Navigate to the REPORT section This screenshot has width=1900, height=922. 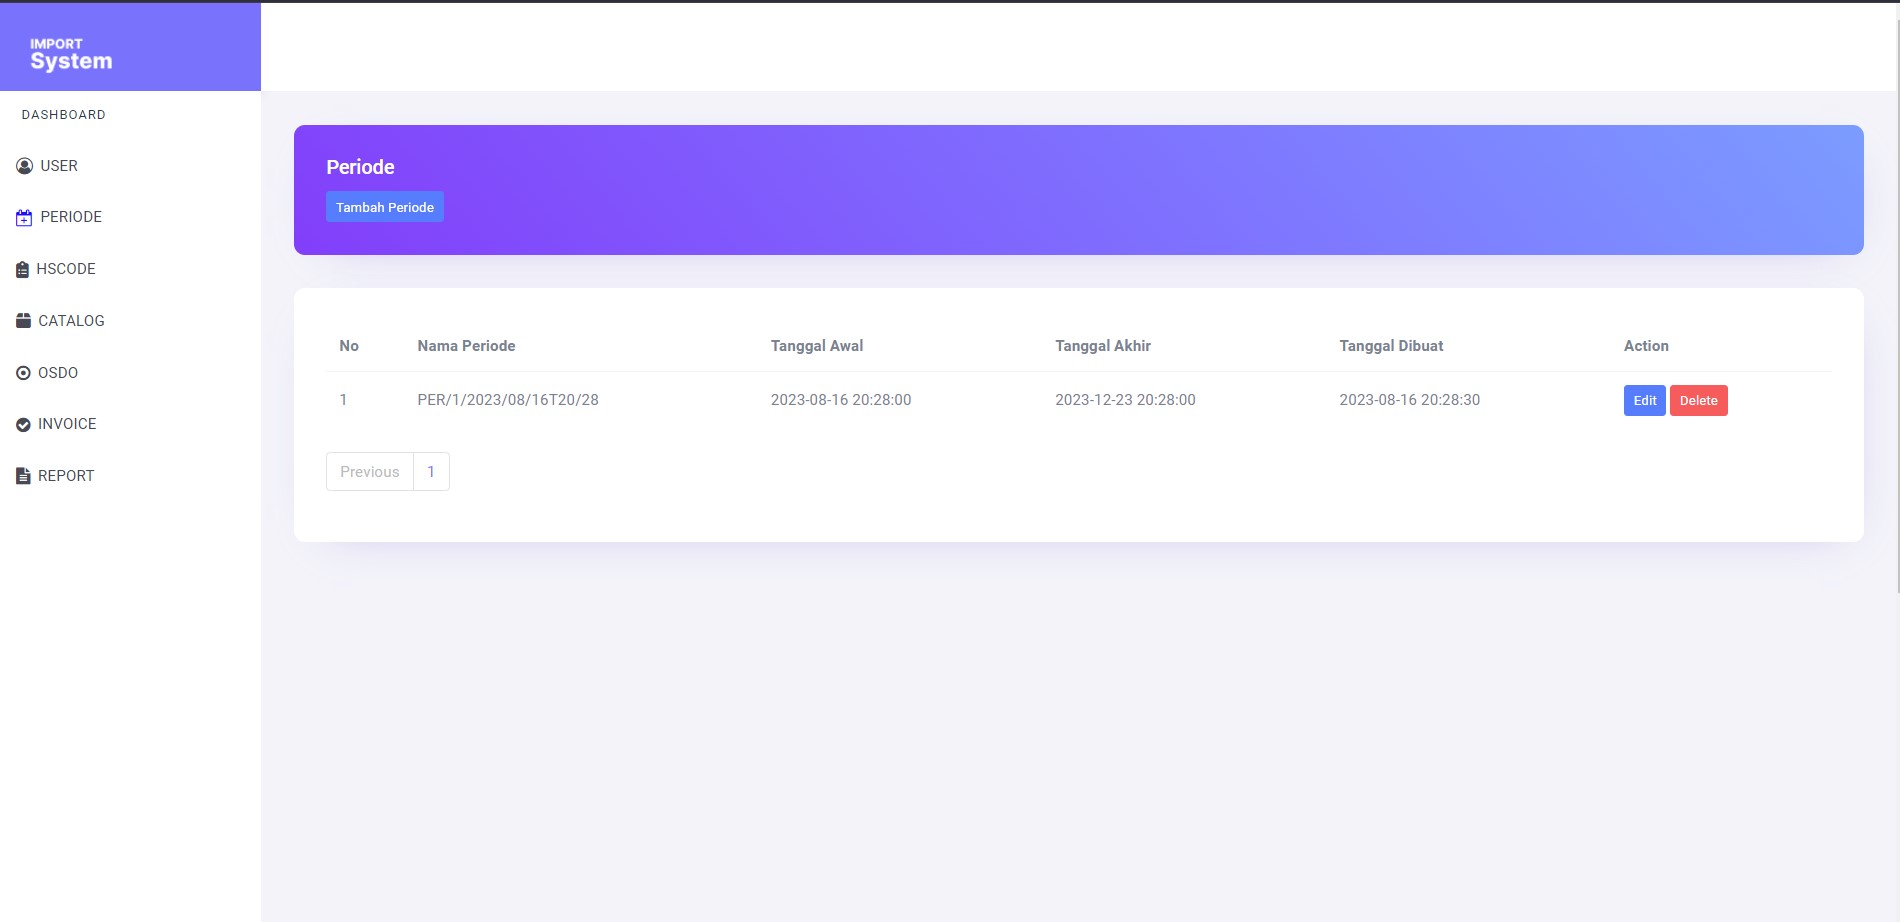[x=66, y=476]
